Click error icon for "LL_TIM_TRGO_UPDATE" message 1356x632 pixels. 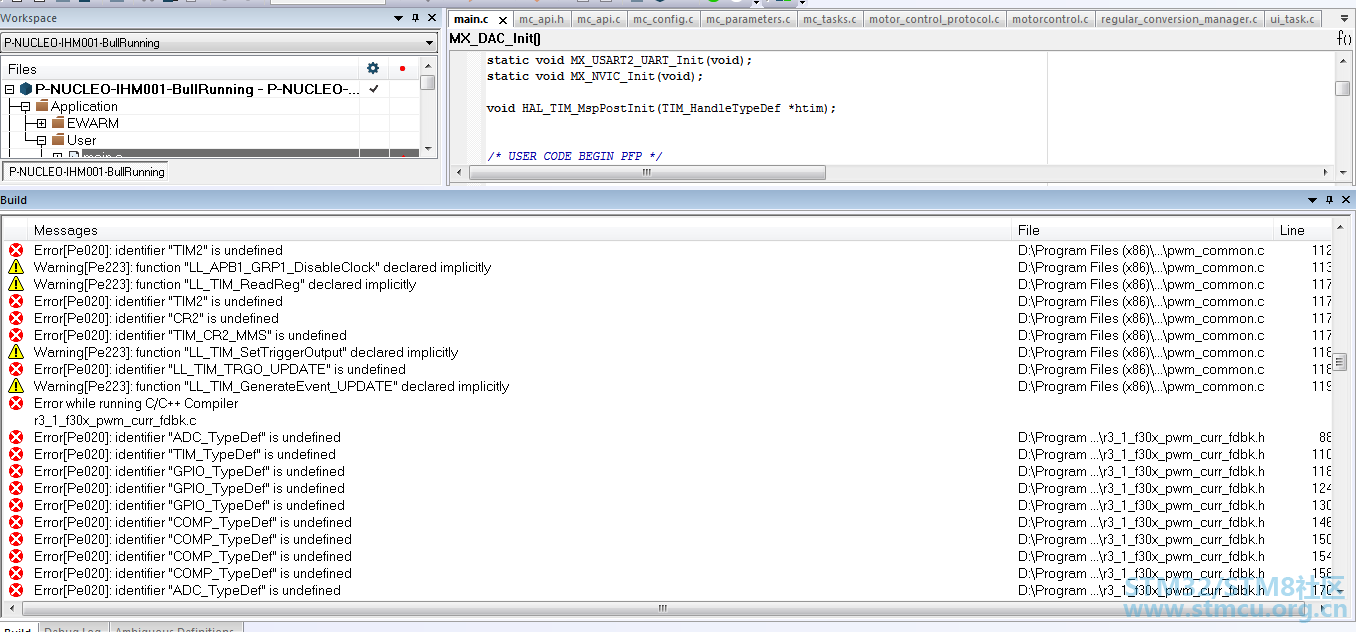(16, 369)
